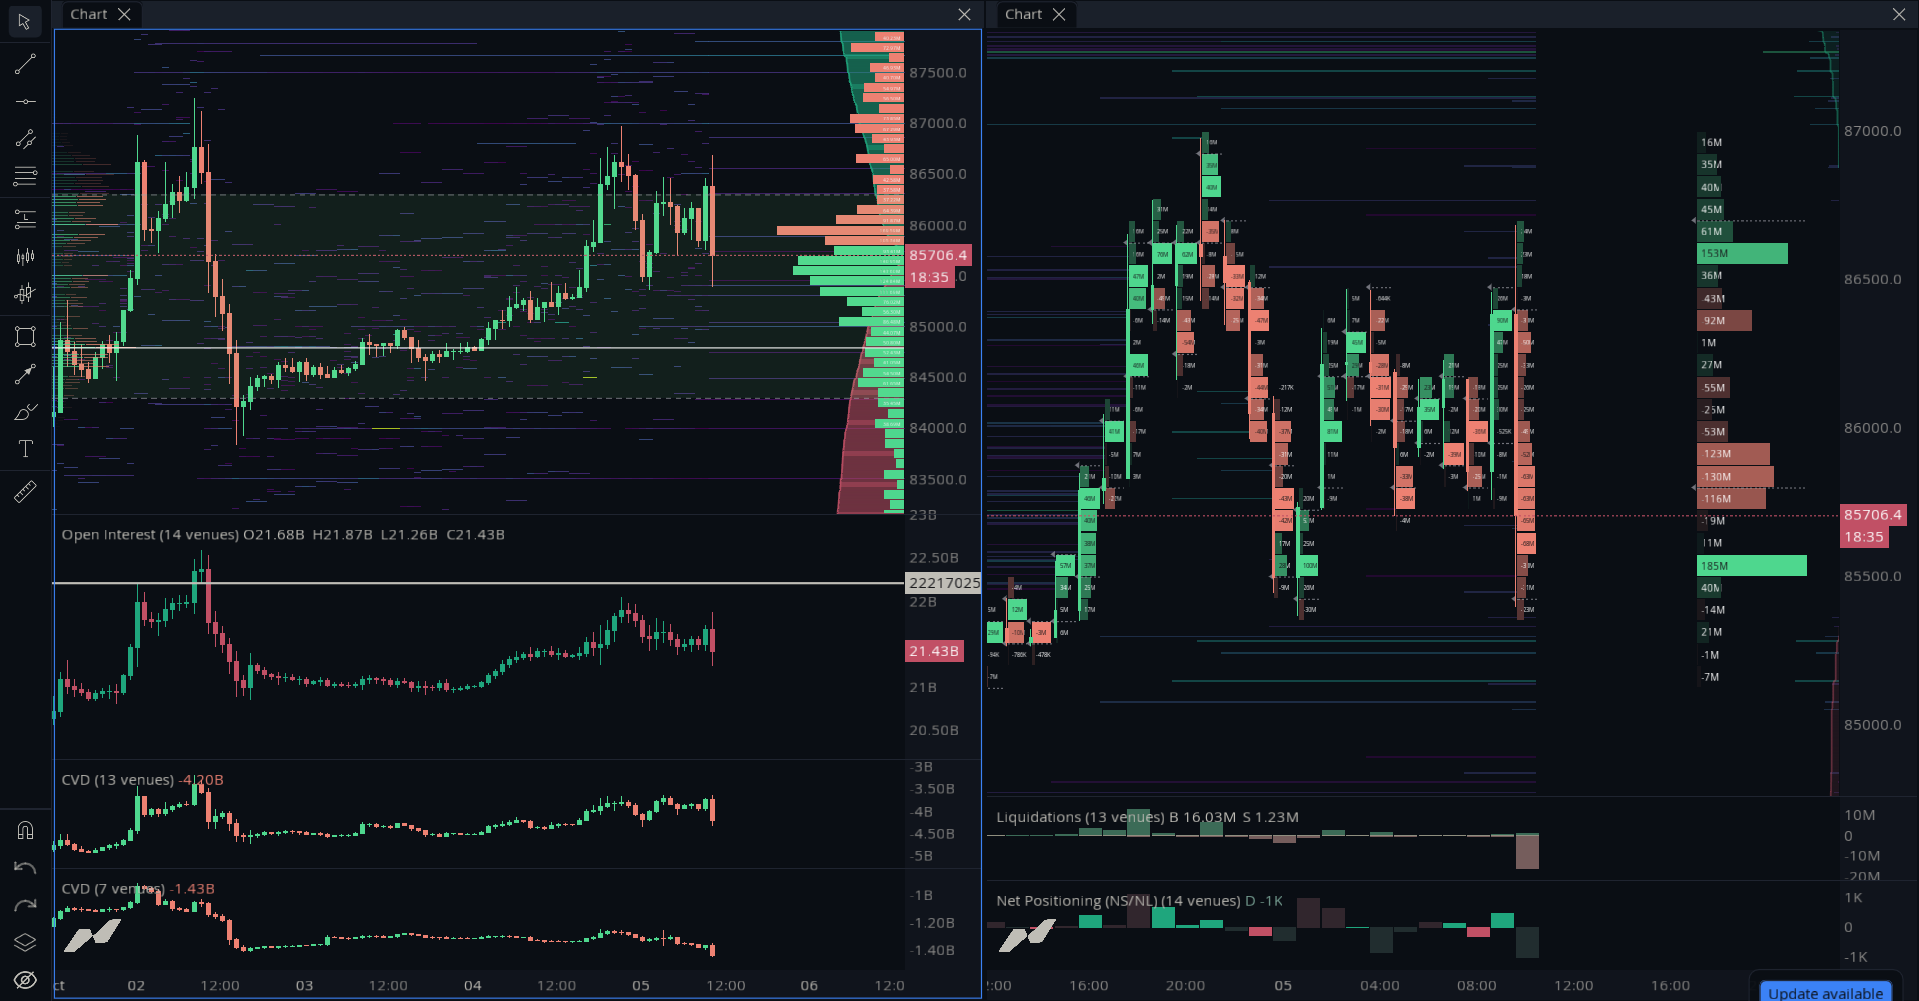Click the 123M red volume profile bar
The height and width of the screenshot is (1001, 1919).
[x=1733, y=454]
